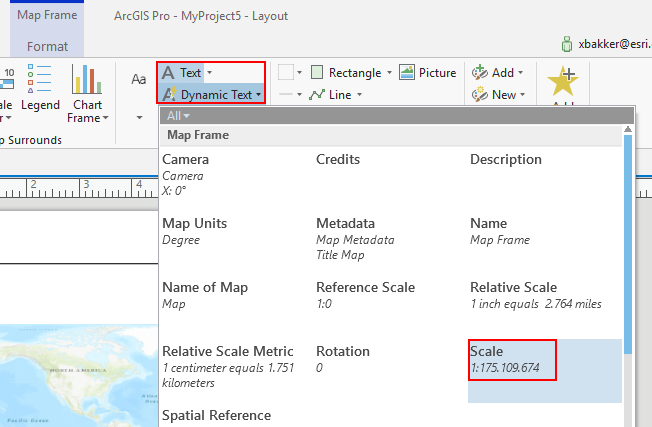
Task: Expand the All filter dropdown
Action: pyautogui.click(x=178, y=115)
